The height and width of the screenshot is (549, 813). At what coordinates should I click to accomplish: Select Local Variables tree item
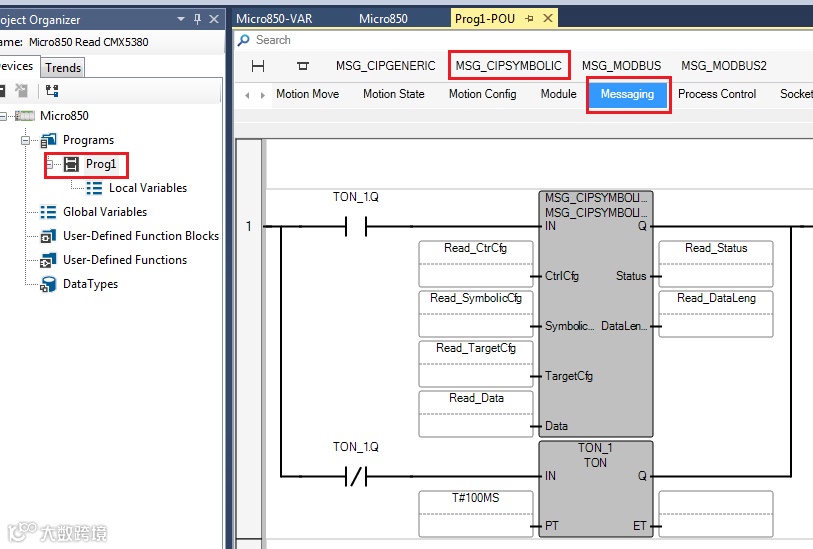coord(148,188)
